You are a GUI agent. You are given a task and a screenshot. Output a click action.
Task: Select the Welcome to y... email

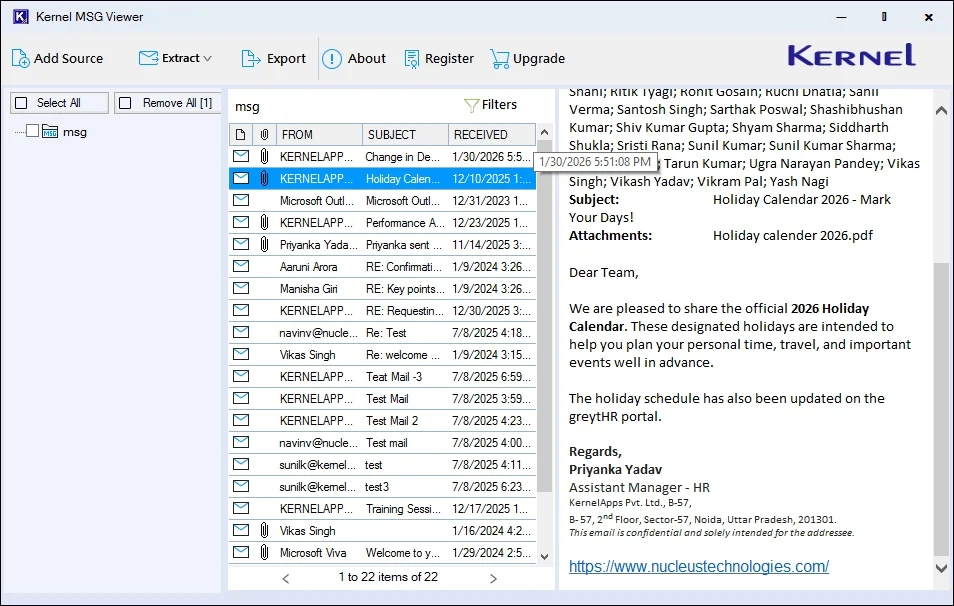[382, 552]
